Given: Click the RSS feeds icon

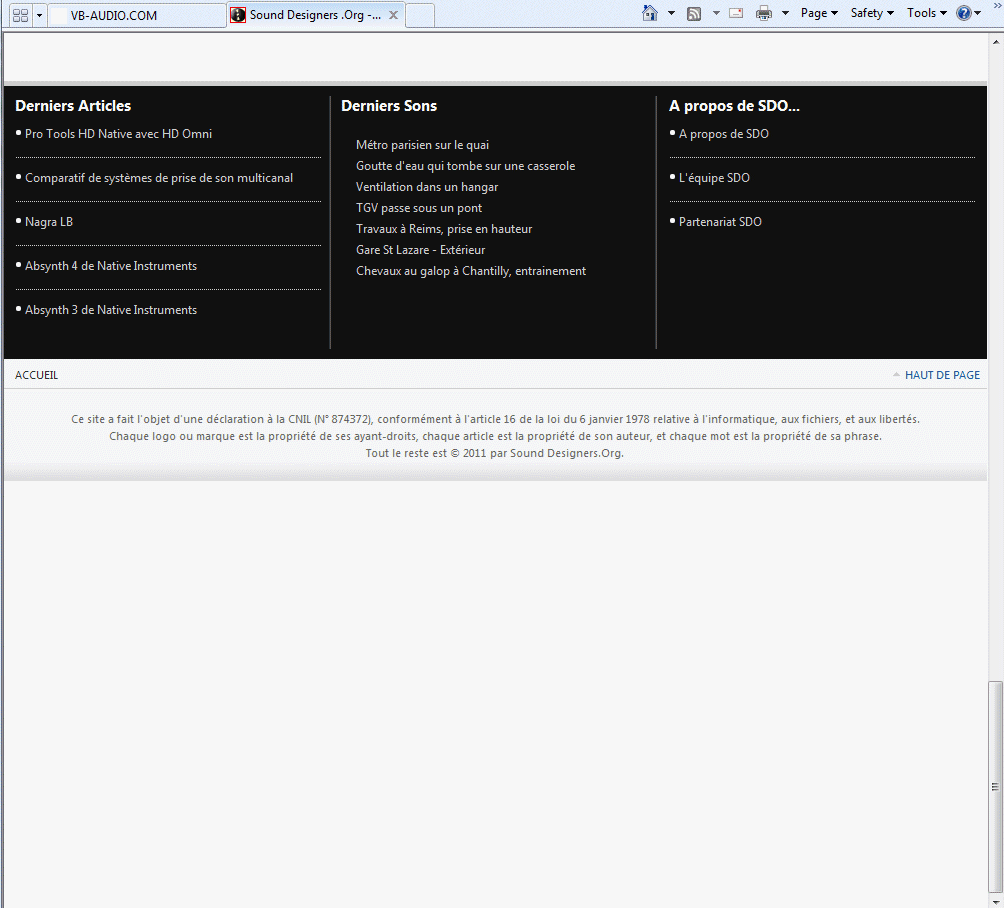Looking at the screenshot, I should (x=694, y=13).
